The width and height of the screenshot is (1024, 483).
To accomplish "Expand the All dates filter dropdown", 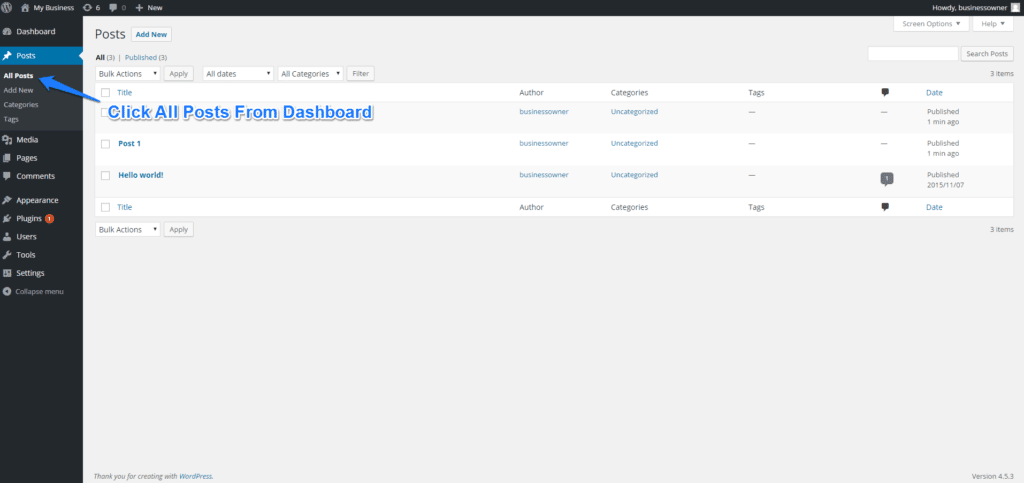I will pos(238,74).
